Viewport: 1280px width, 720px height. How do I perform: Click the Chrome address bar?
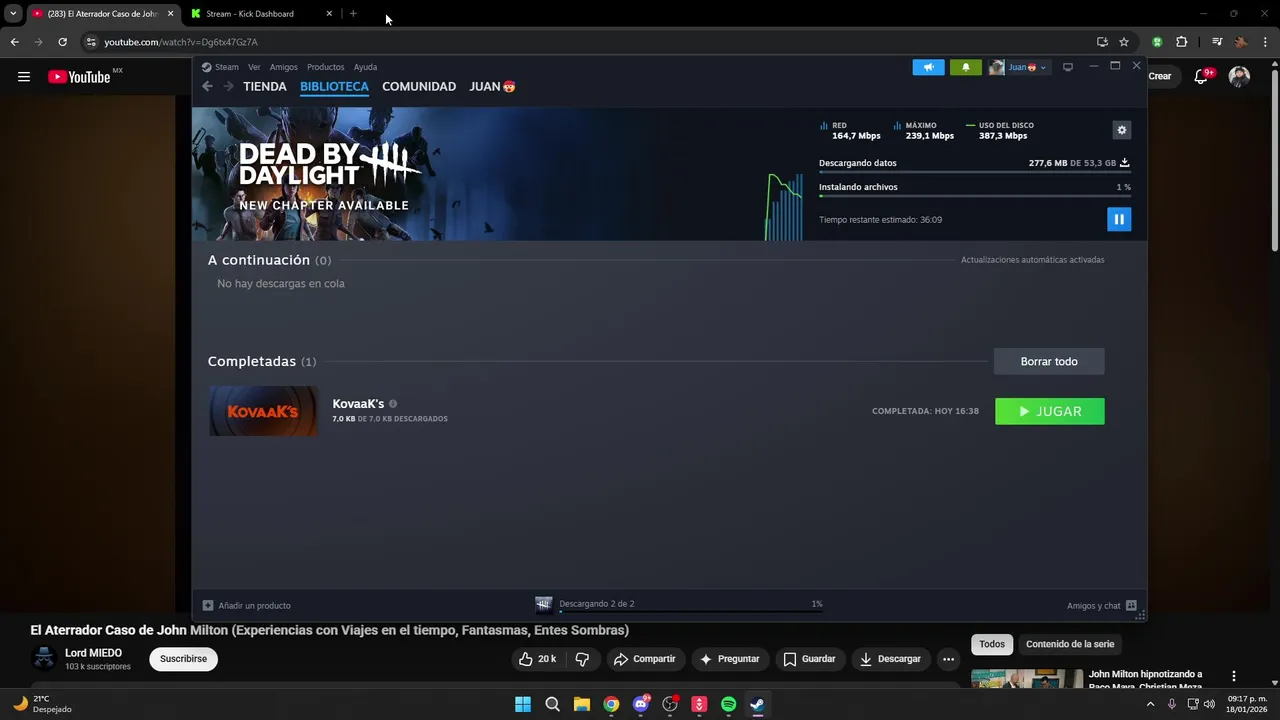[x=590, y=42]
